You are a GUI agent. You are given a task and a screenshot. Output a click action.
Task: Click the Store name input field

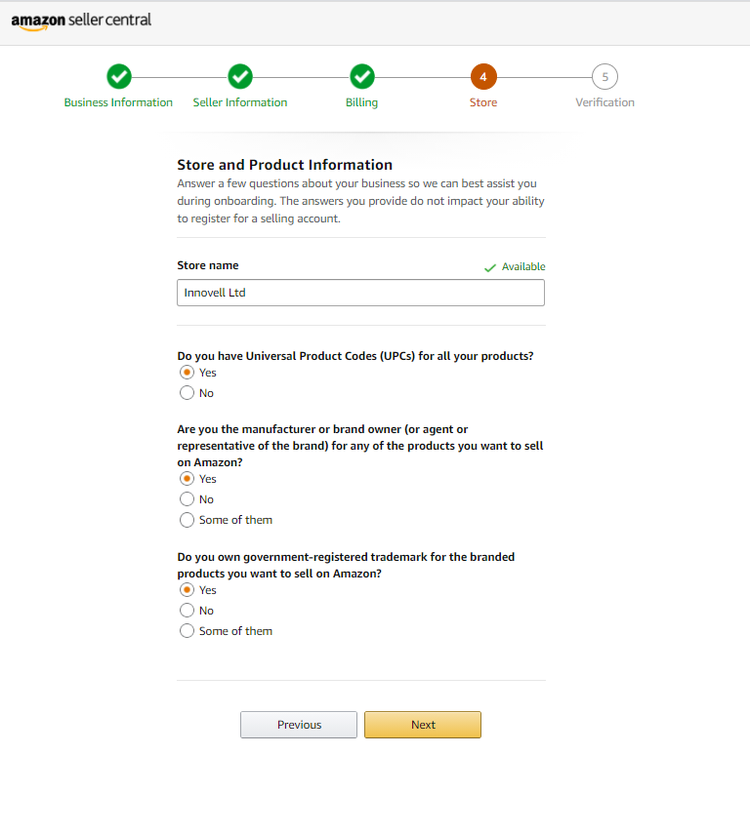(x=360, y=292)
